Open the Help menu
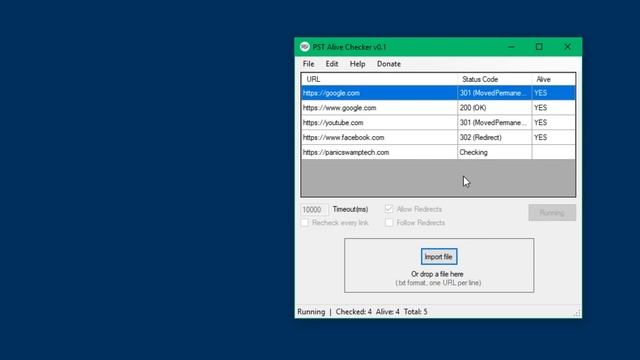This screenshot has height=360, width=640. [357, 64]
